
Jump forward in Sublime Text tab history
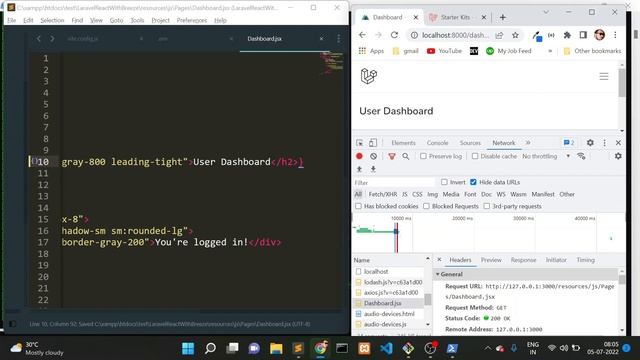pyautogui.click(x=52, y=38)
